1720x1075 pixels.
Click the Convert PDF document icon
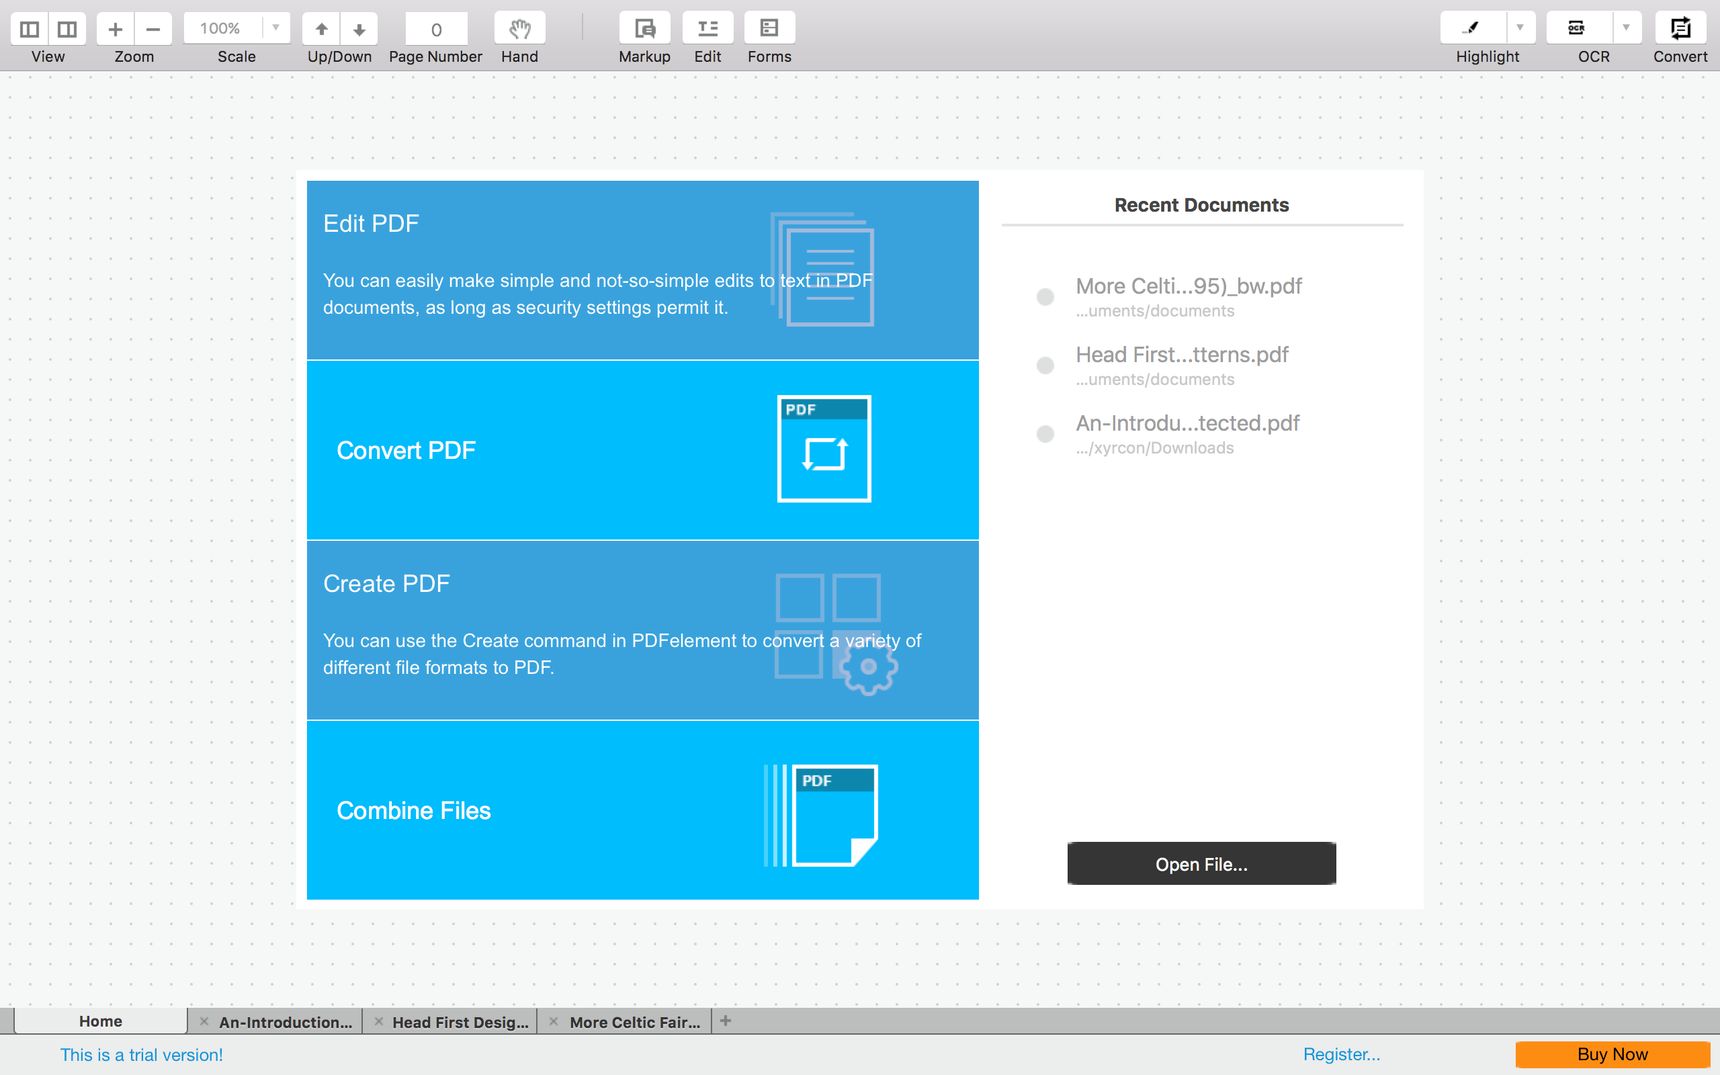point(824,449)
